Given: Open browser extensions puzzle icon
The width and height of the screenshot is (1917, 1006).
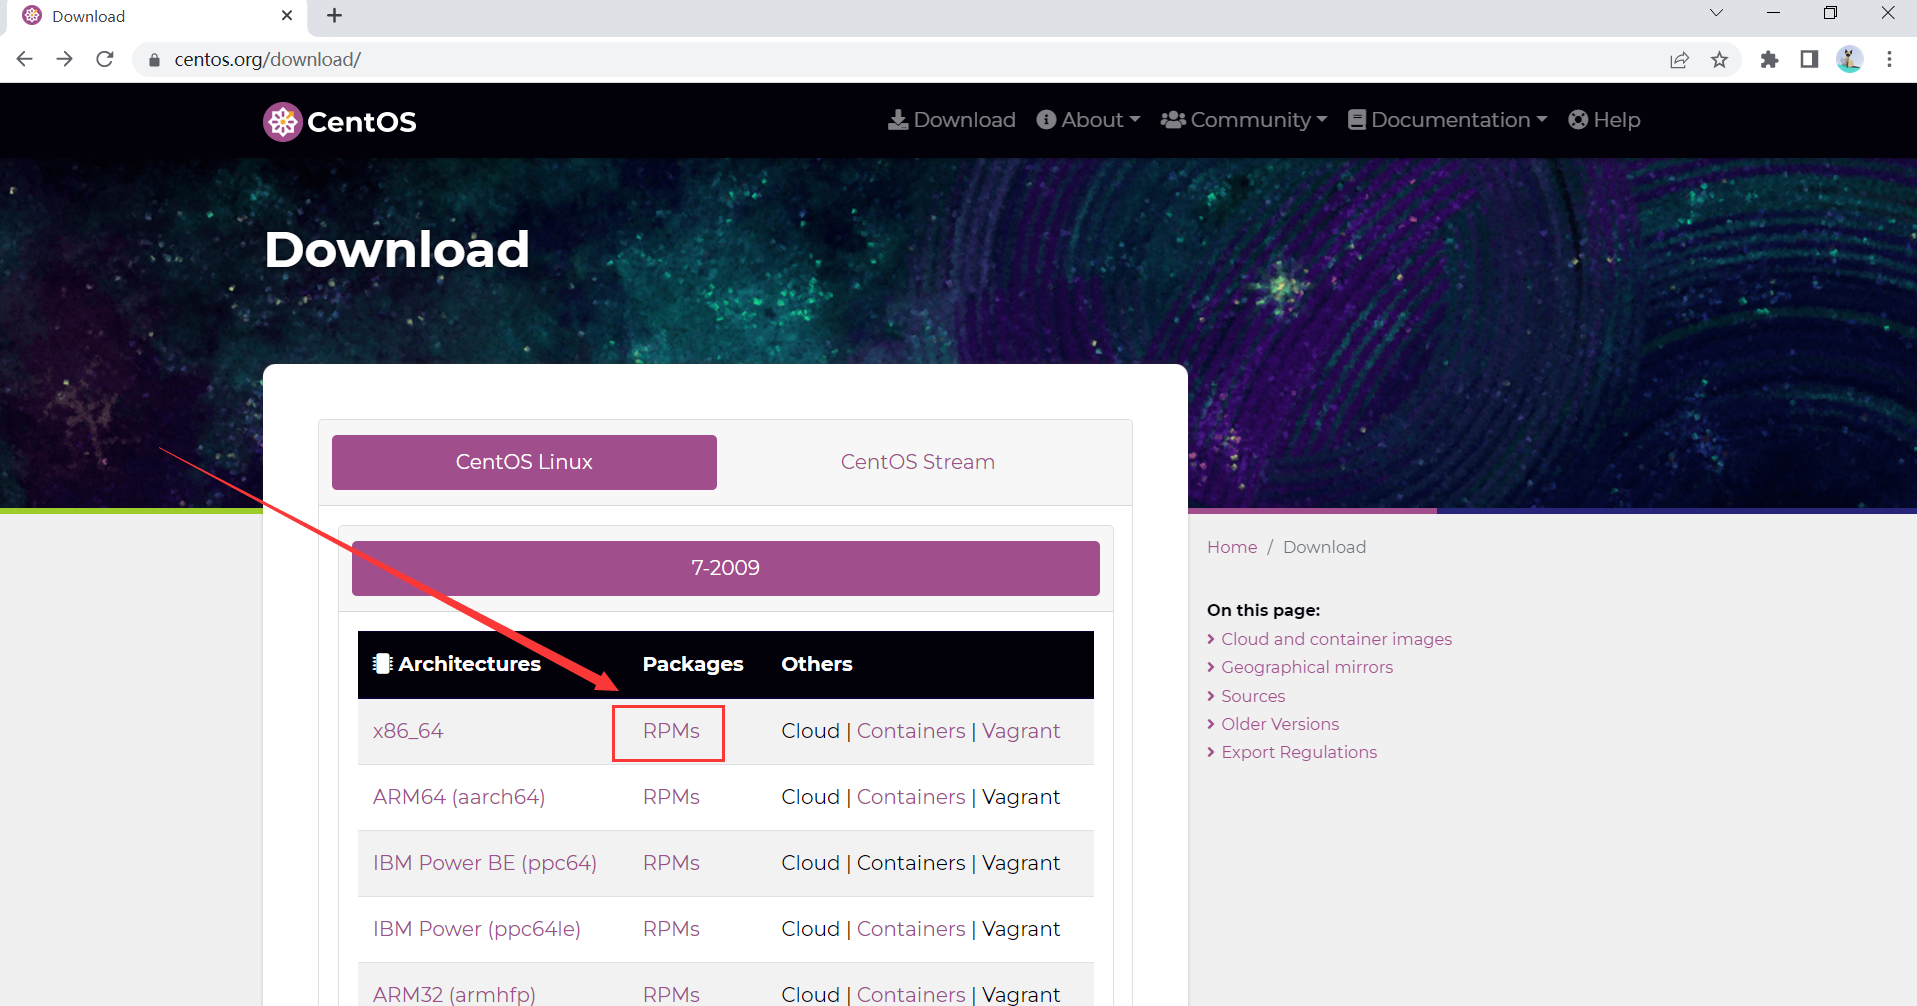Looking at the screenshot, I should [1770, 60].
